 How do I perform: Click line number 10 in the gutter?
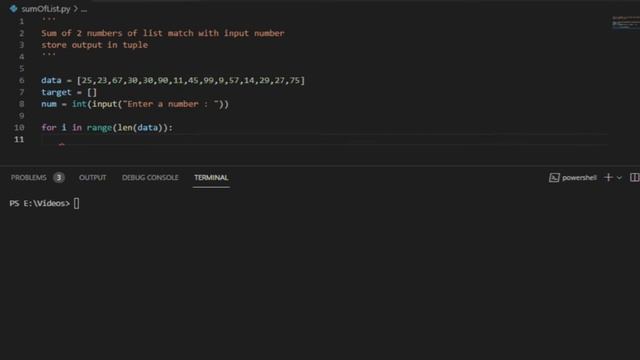(x=19, y=127)
